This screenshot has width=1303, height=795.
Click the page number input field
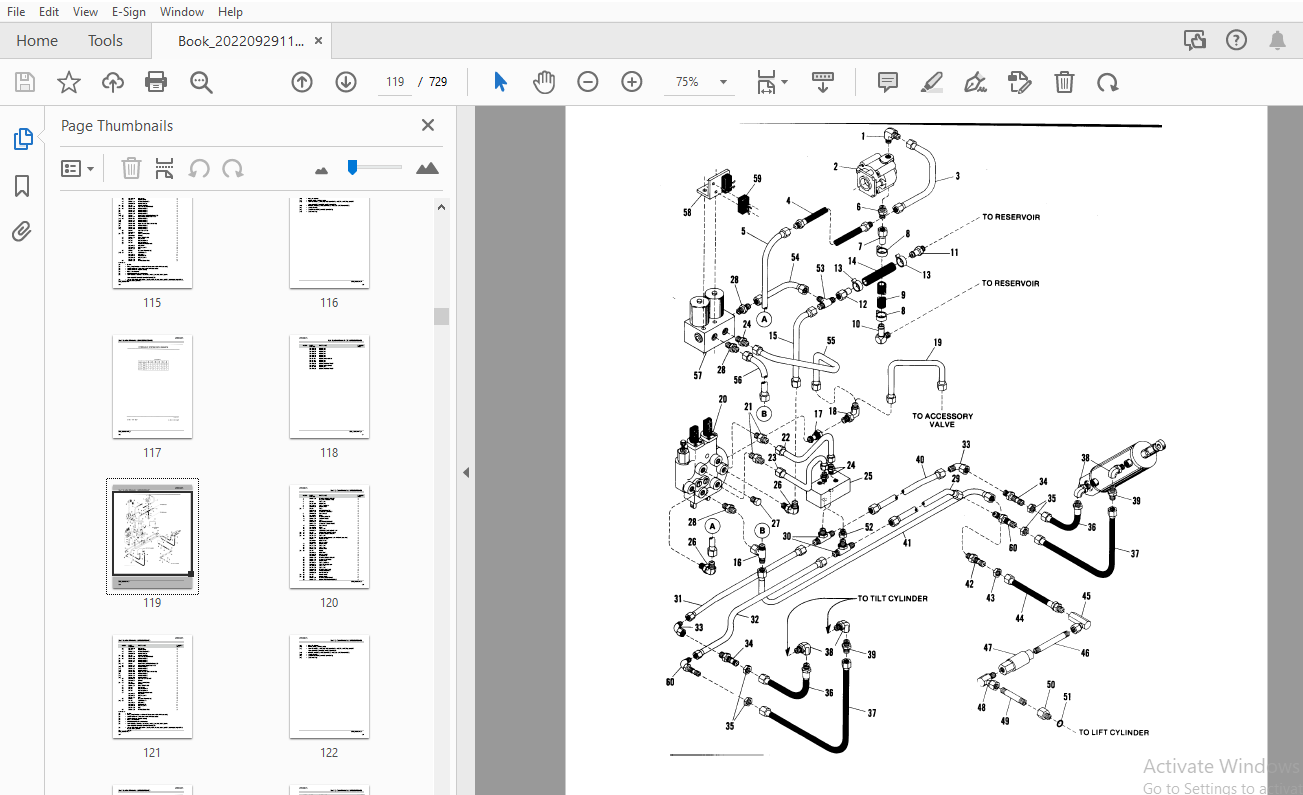[395, 82]
